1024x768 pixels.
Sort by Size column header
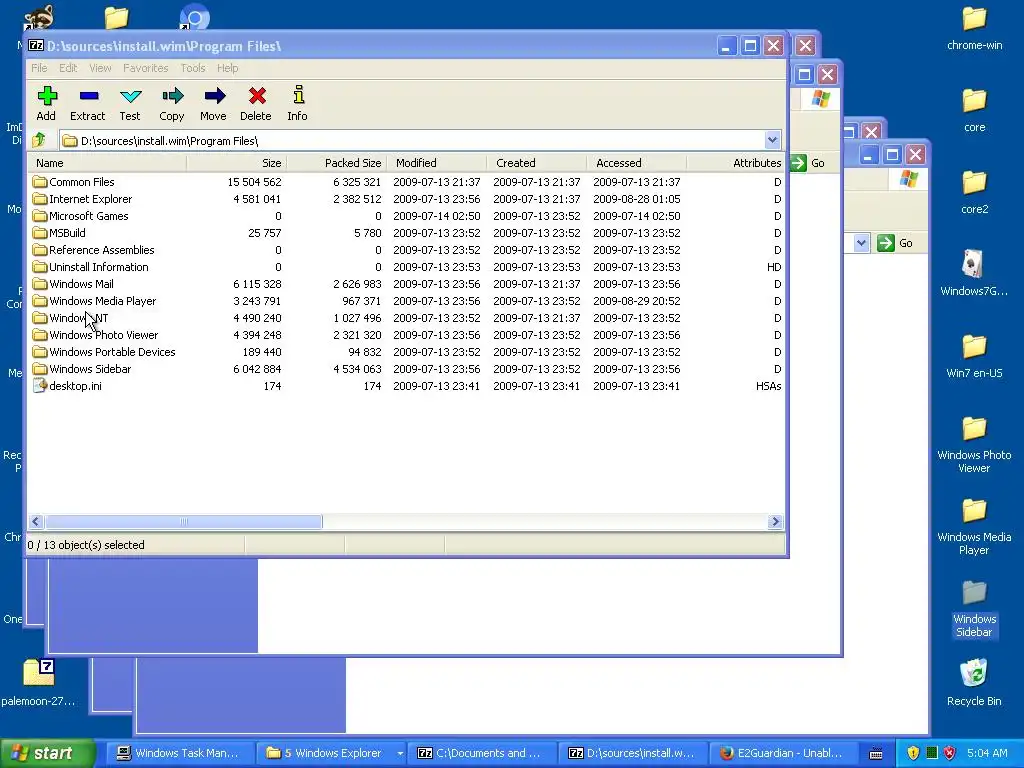[236, 163]
